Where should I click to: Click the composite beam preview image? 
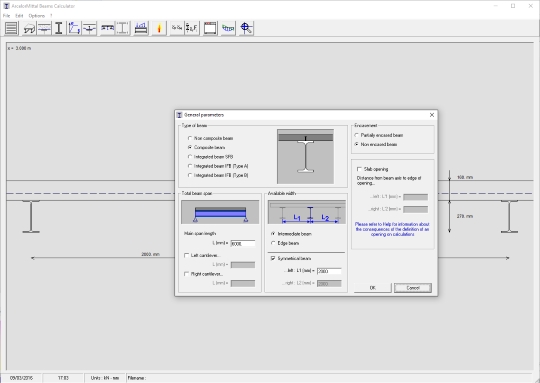click(x=305, y=156)
